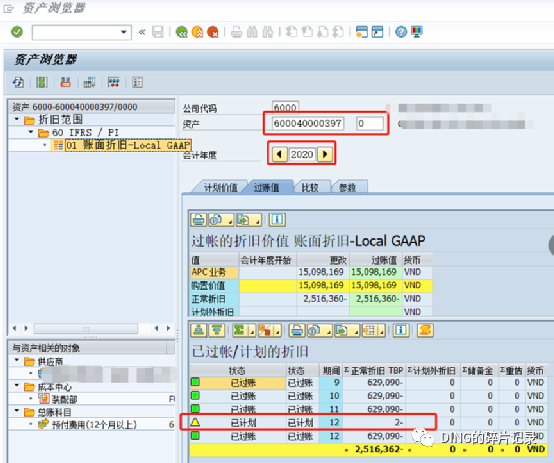Viewport: 554px width, 463px height.
Task: Click the Customize Local Layout monitor icon
Action: pyautogui.click(x=417, y=32)
